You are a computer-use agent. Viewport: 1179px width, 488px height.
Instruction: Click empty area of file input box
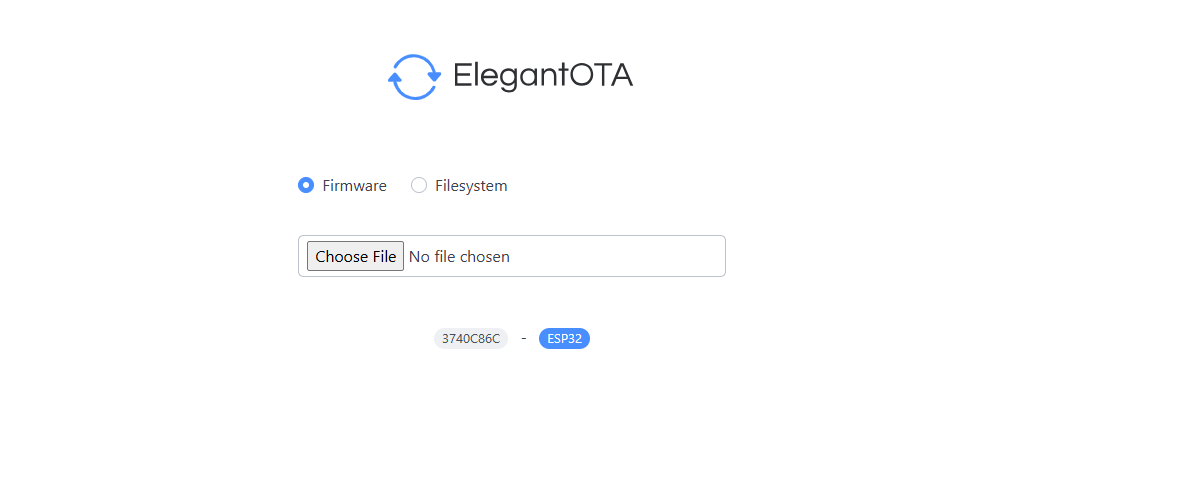coord(620,257)
